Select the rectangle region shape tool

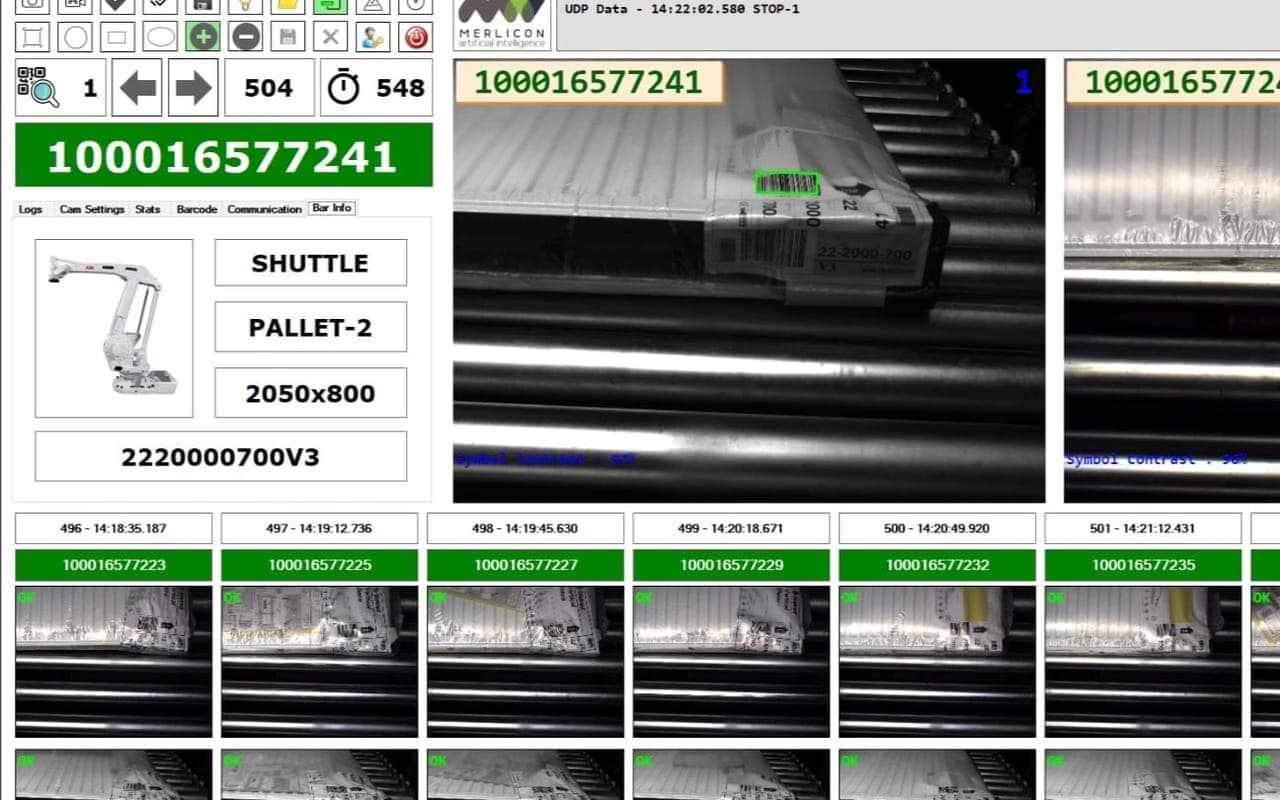click(x=118, y=38)
